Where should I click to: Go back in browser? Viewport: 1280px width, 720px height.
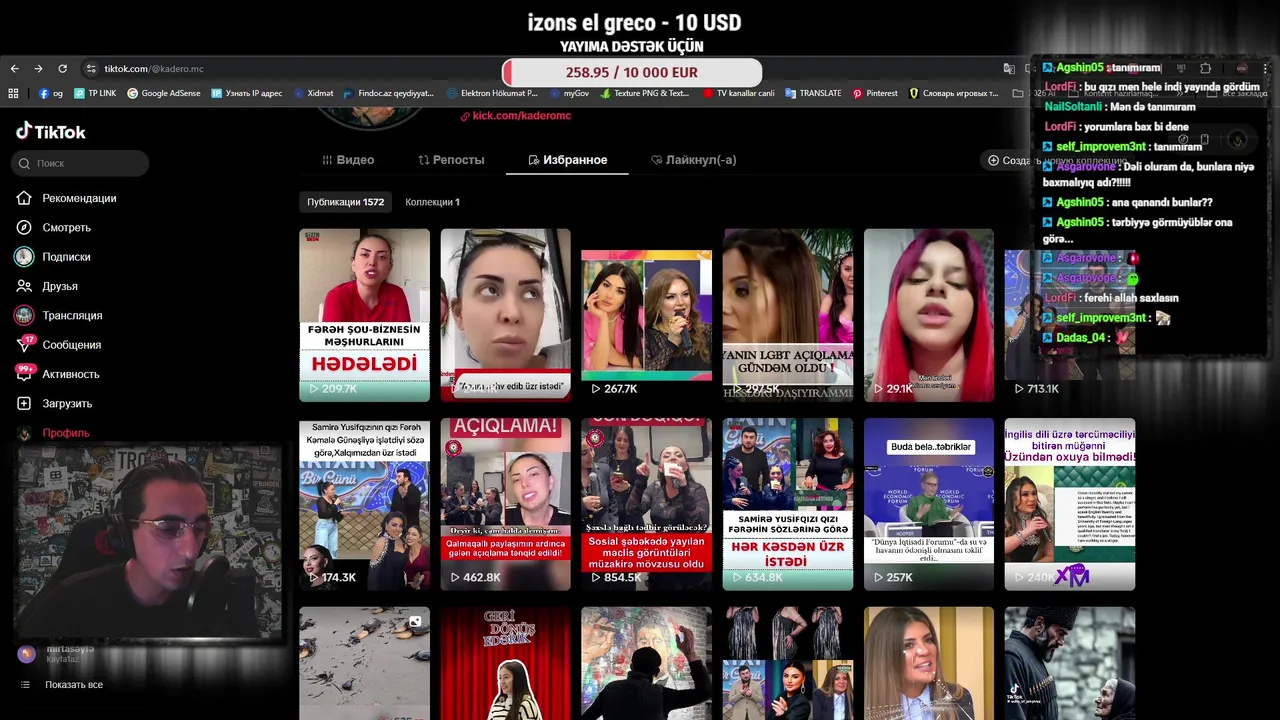click(14, 69)
